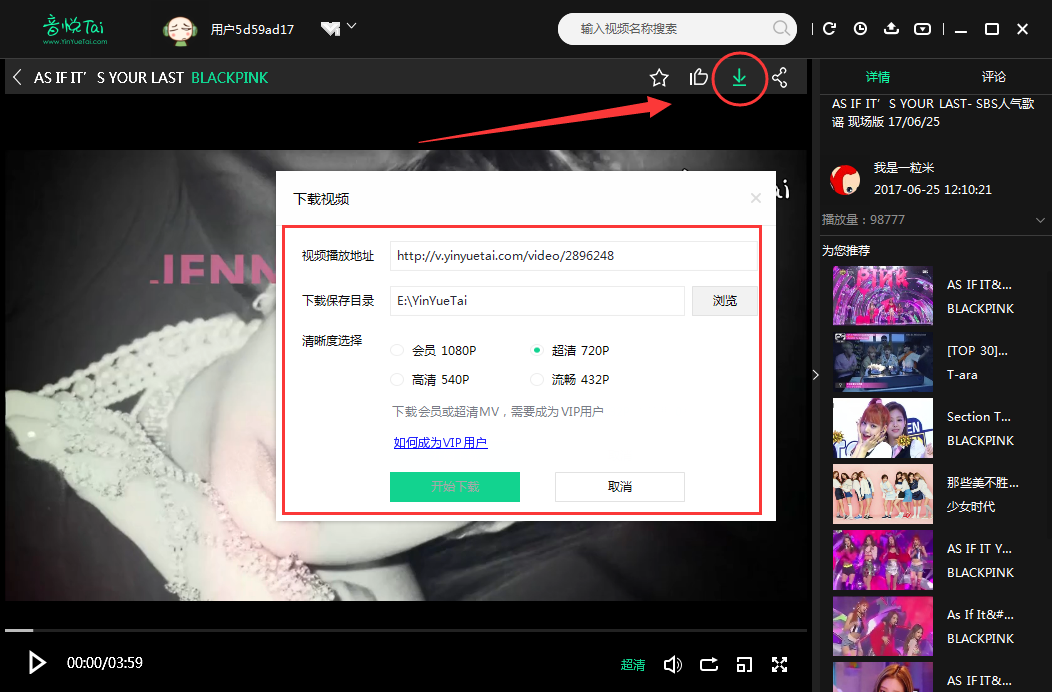The width and height of the screenshot is (1052, 692).
Task: Click the refresh icon in the top toolbar
Action: 829,29
